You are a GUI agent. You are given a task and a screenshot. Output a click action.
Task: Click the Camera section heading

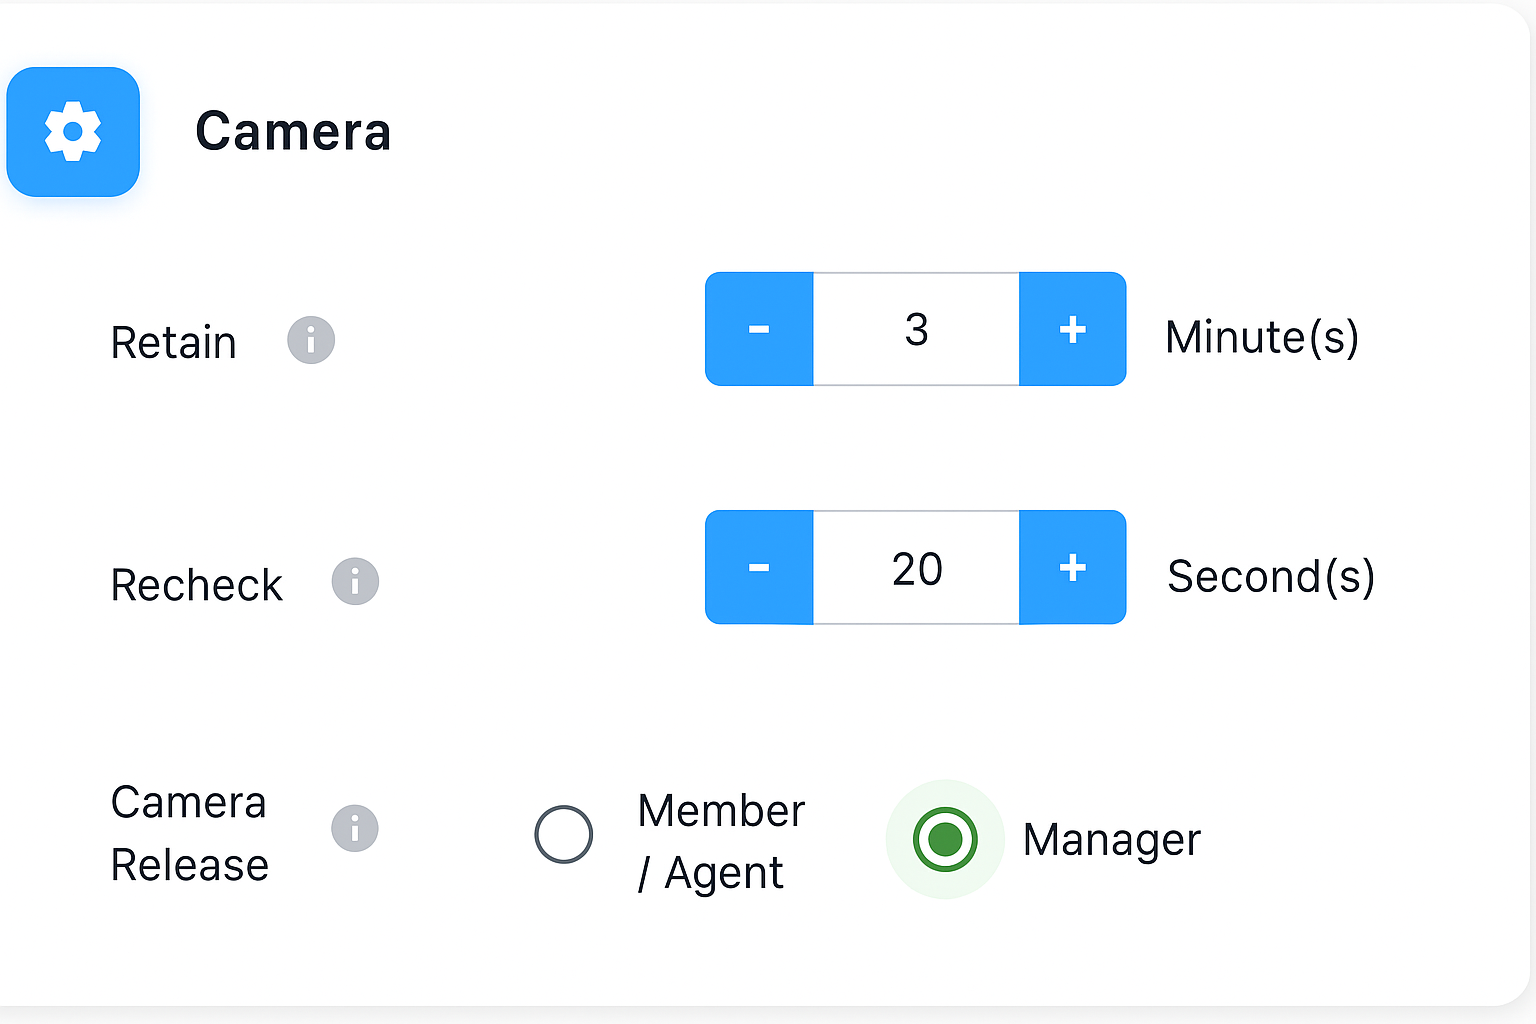tap(293, 132)
